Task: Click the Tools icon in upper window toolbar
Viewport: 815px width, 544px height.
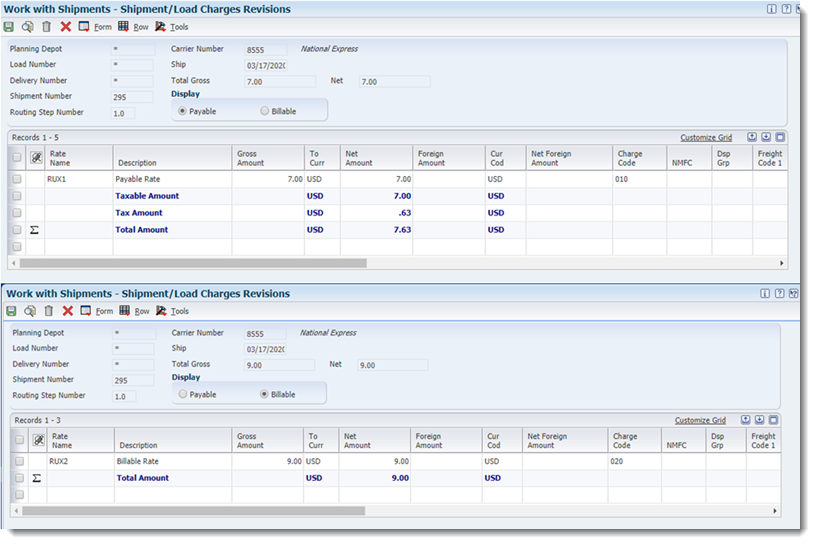Action: [161, 26]
